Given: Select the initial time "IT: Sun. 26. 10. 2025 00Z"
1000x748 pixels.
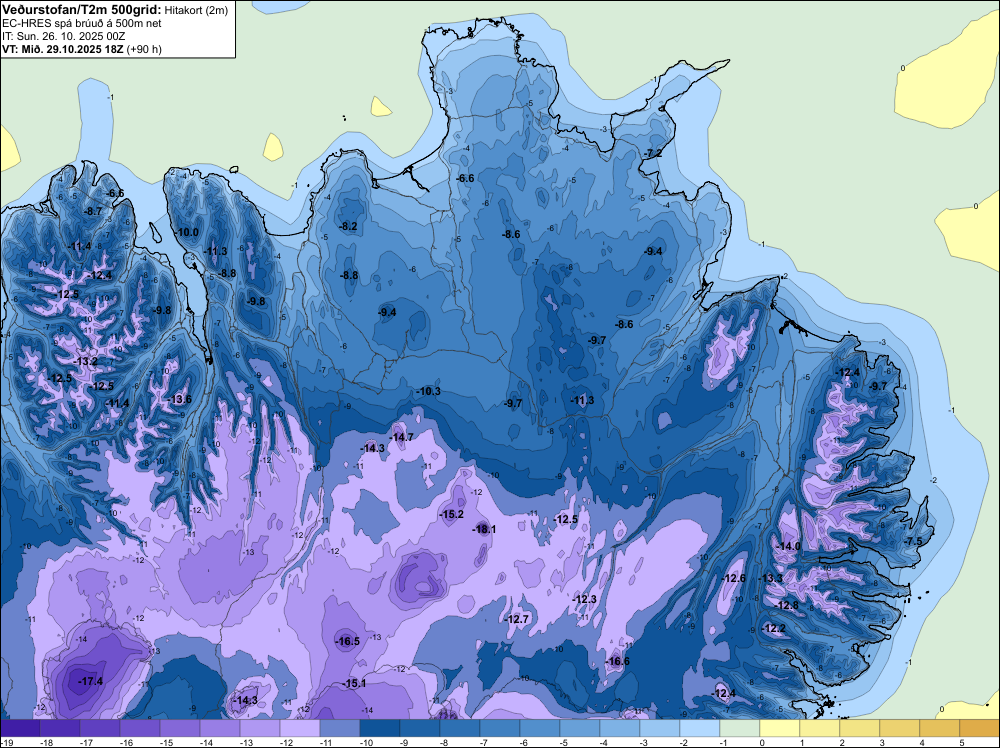Looking at the screenshot, I should click(x=64, y=36).
